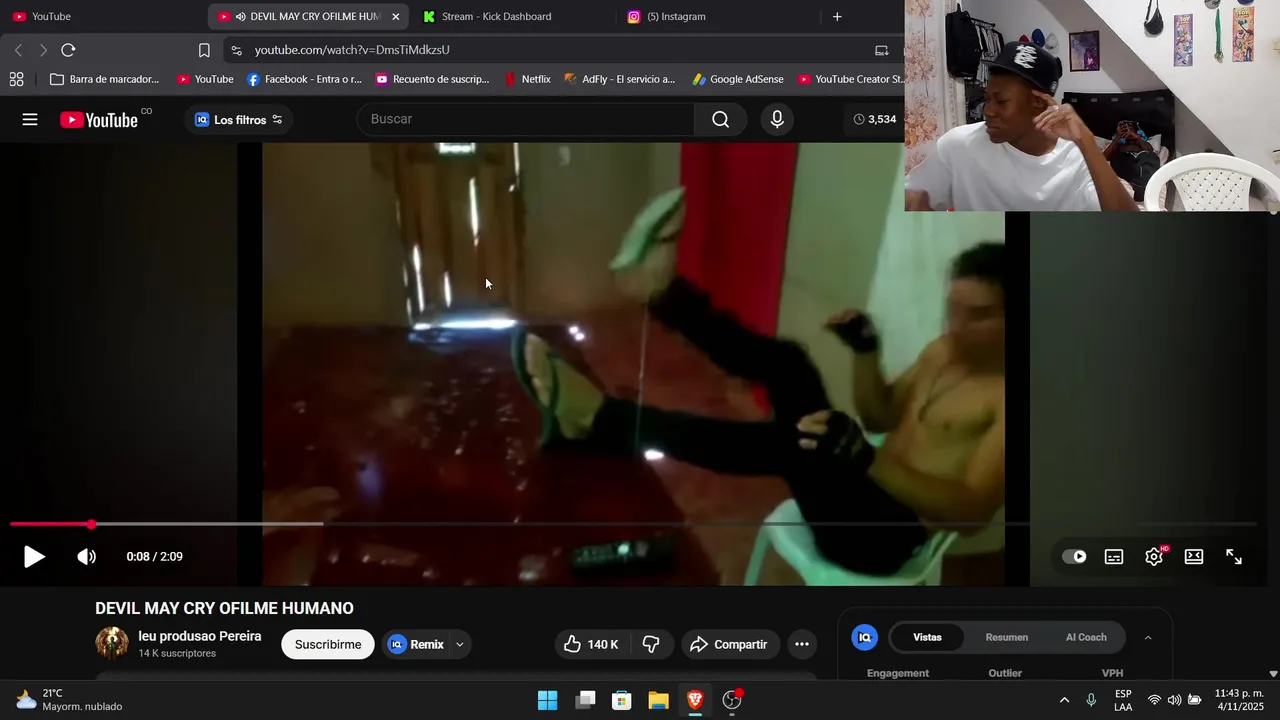Open Microsoft Store from taskbar

622,700
